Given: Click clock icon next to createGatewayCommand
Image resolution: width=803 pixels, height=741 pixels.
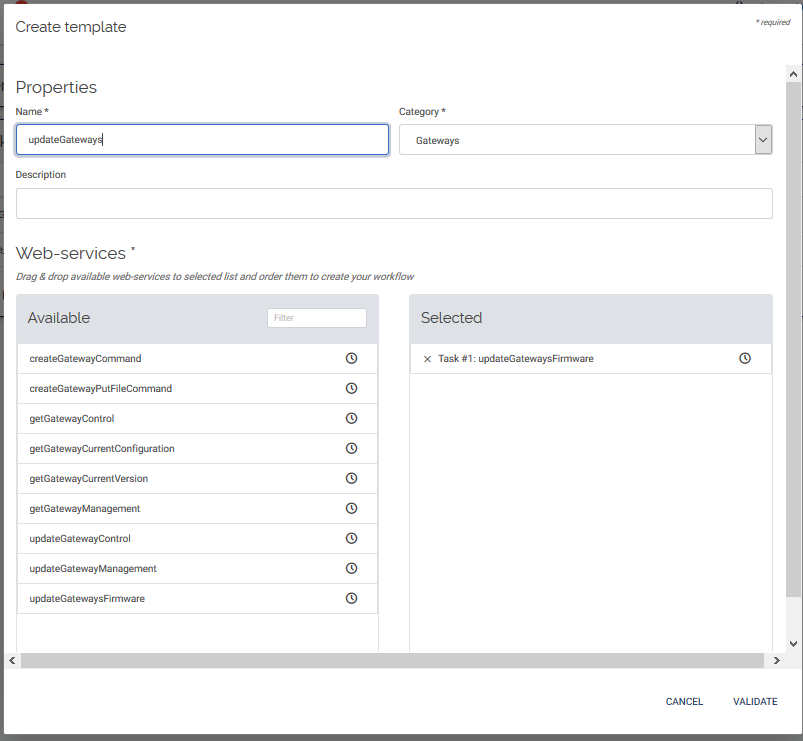Looking at the screenshot, I should 351,358.
